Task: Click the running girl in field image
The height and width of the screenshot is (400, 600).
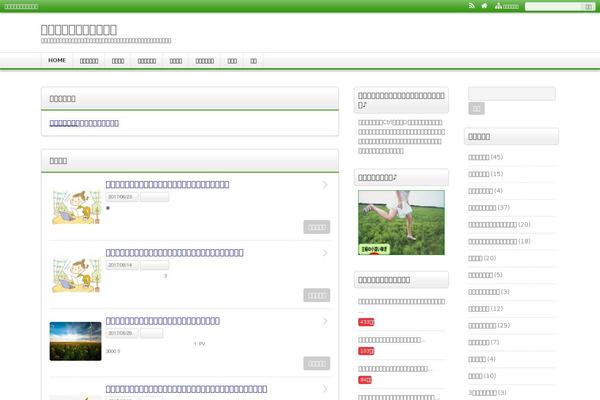Action: (x=401, y=222)
